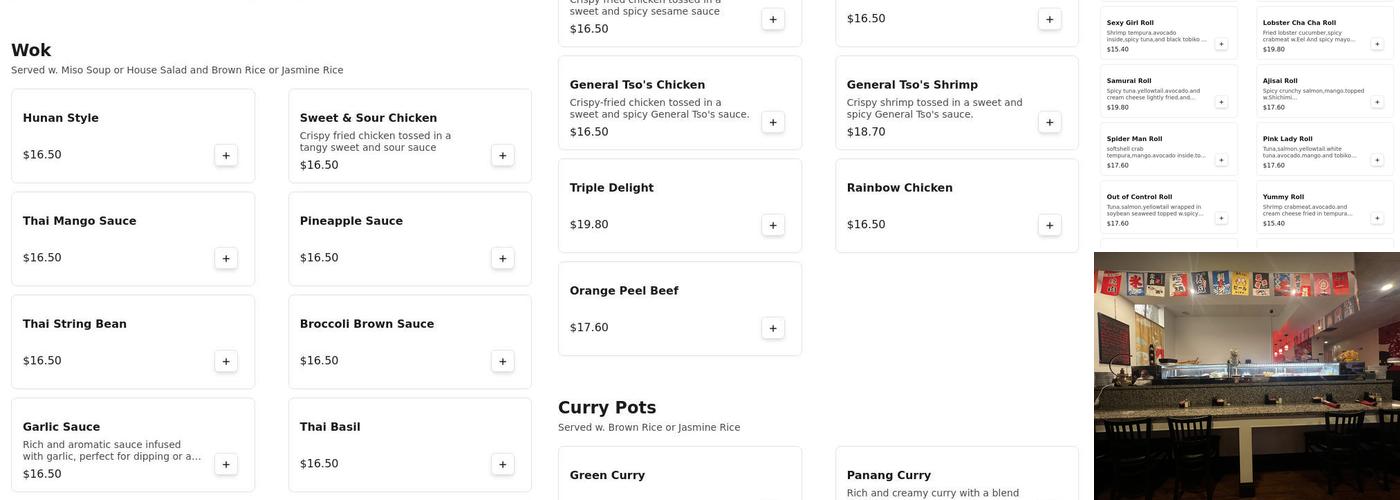
Task: Open the restaurant interior photo
Action: pyautogui.click(x=1246, y=375)
